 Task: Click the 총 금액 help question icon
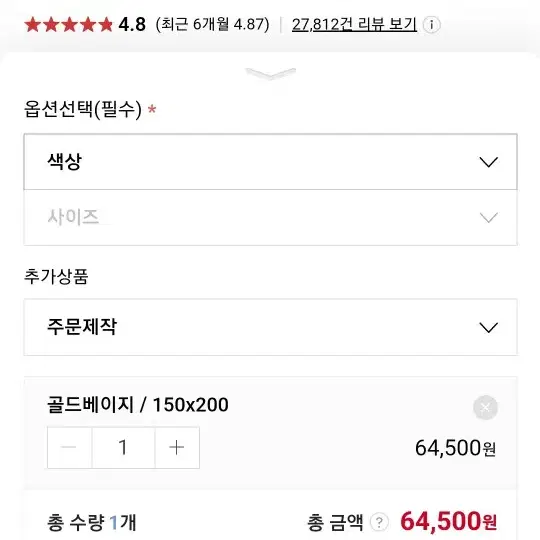379,522
